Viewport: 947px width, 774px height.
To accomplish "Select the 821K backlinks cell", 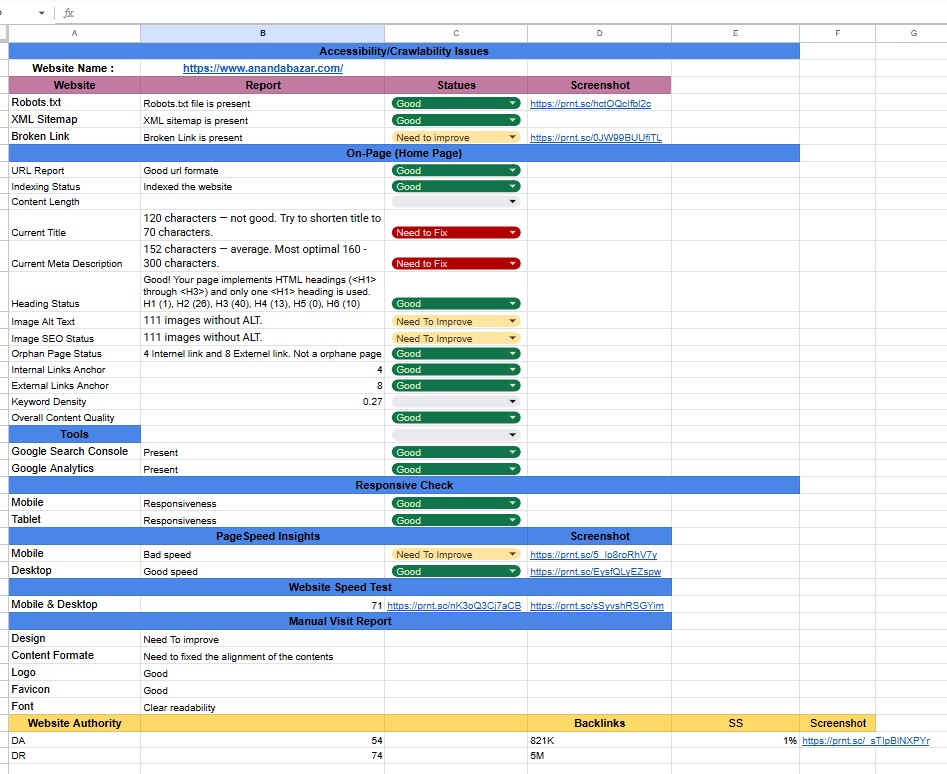I will pyautogui.click(x=599, y=740).
